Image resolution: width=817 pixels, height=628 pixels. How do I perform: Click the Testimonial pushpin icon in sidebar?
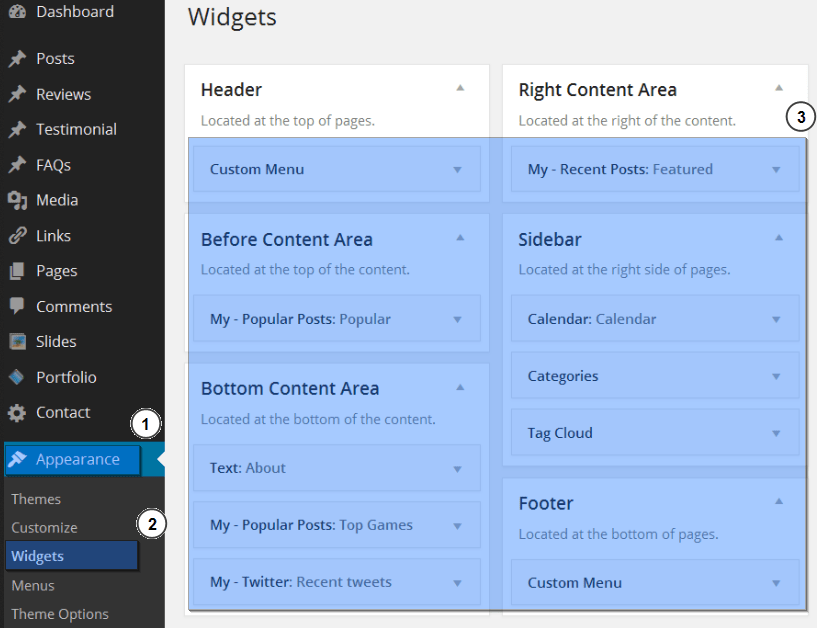pyautogui.click(x=17, y=130)
